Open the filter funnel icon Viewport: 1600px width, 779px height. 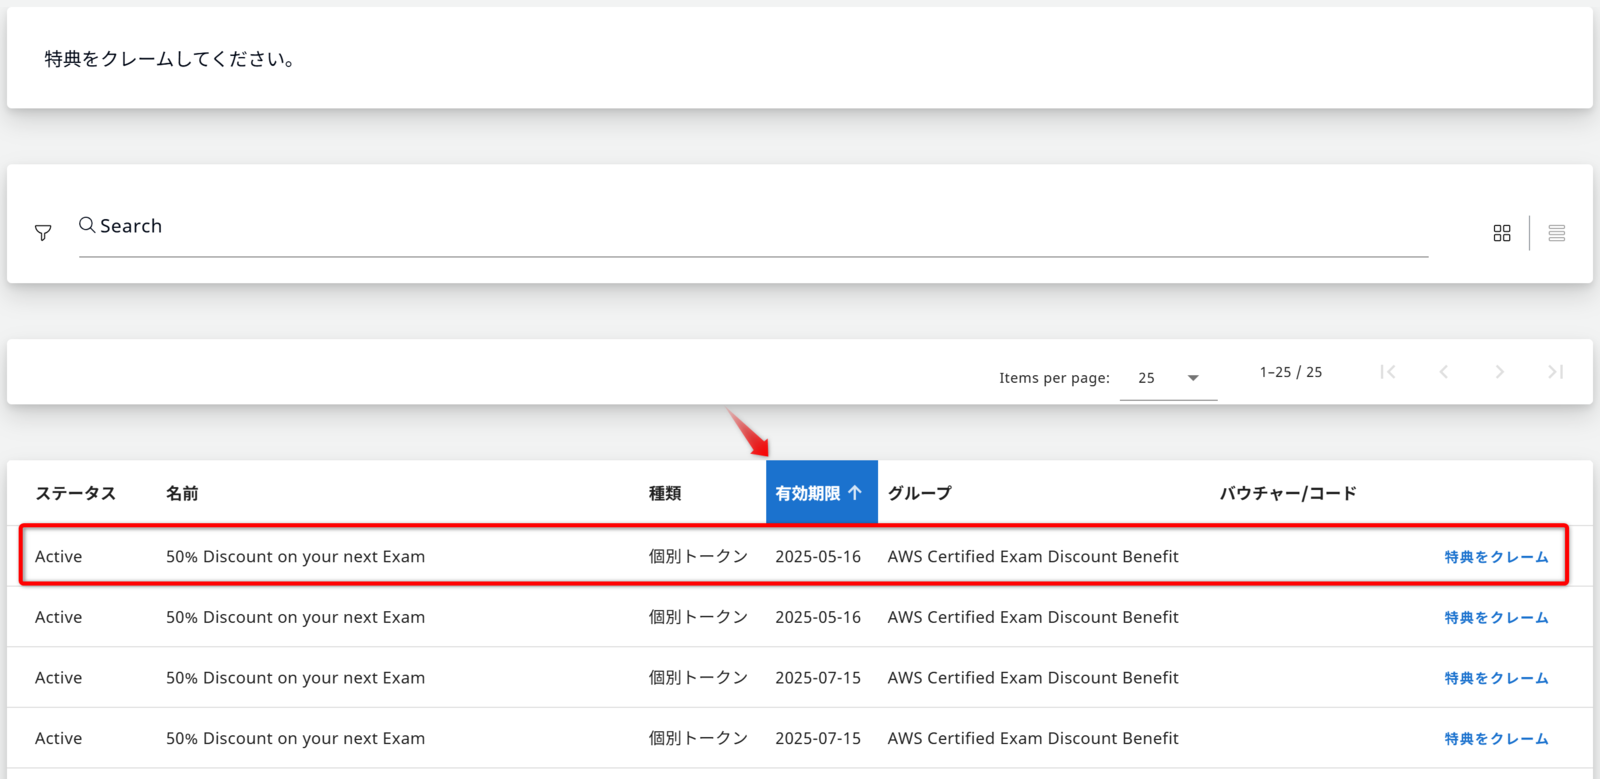pyautogui.click(x=43, y=233)
